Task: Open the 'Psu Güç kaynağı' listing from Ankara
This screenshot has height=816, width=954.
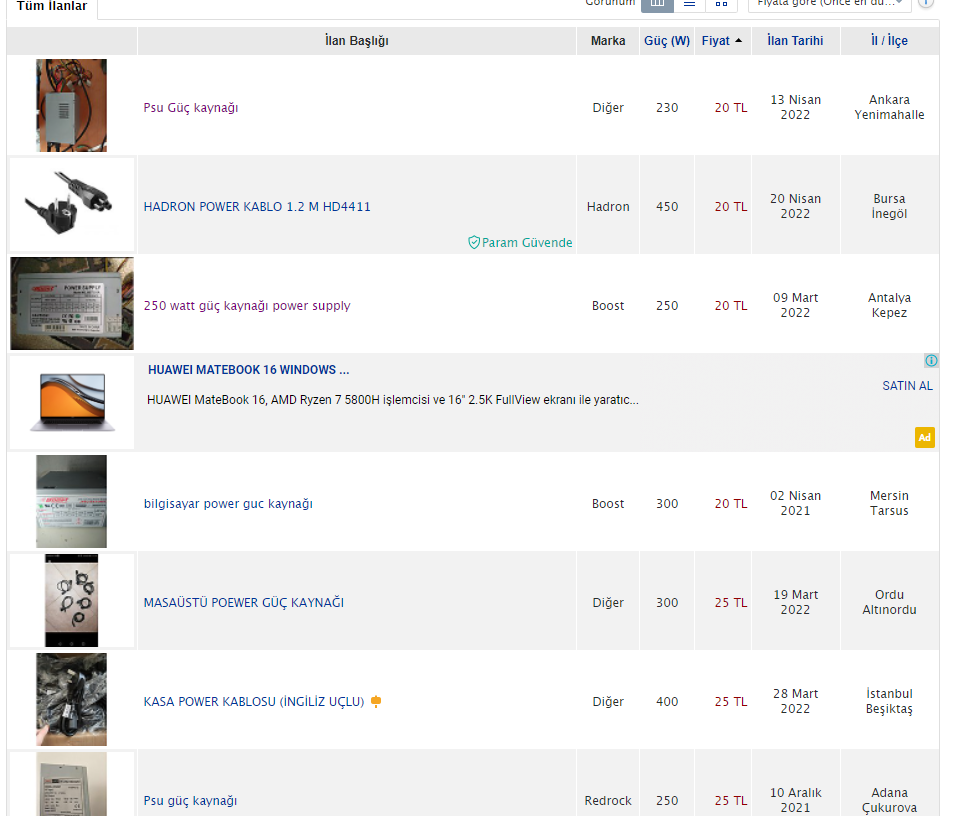Action: pos(190,108)
